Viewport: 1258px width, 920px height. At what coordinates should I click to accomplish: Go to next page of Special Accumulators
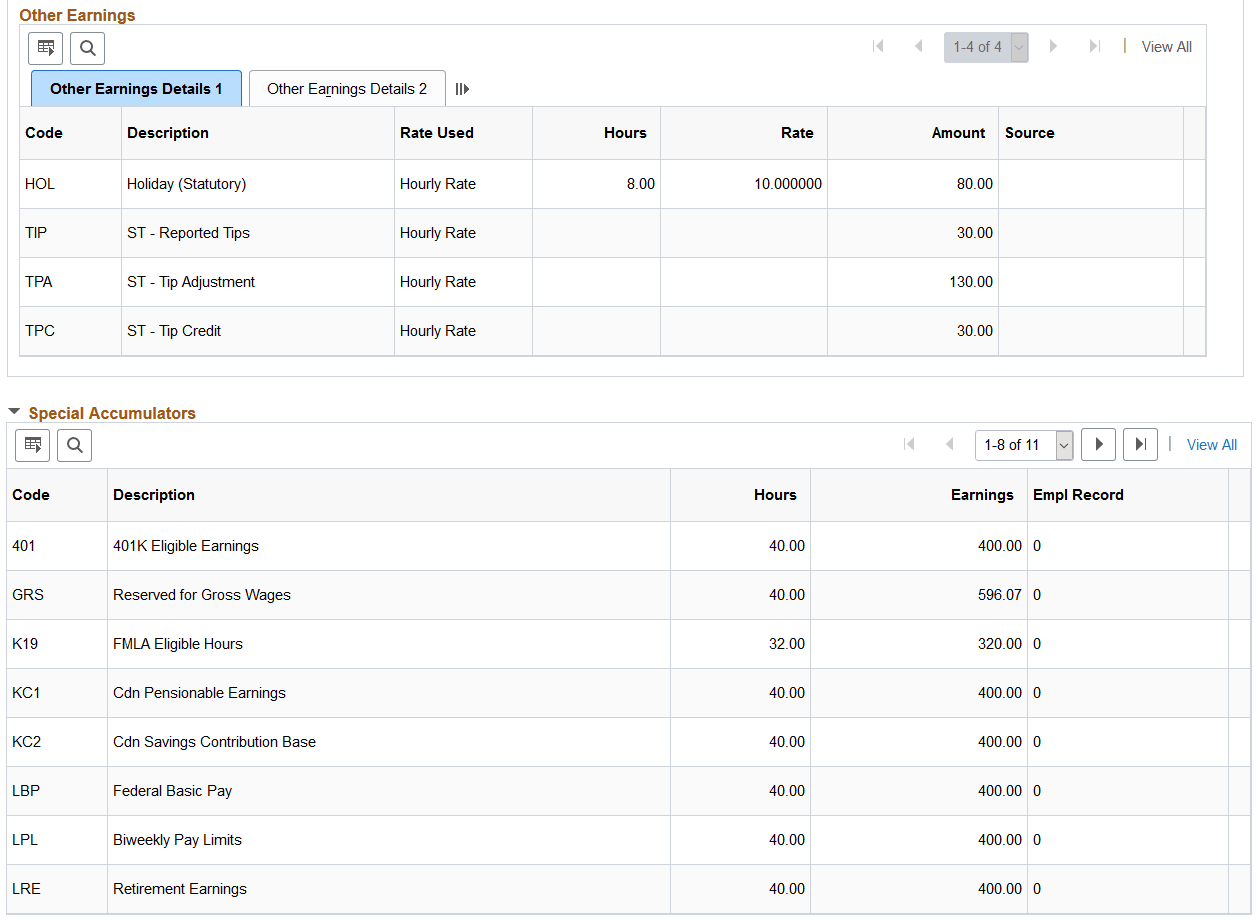click(x=1098, y=444)
